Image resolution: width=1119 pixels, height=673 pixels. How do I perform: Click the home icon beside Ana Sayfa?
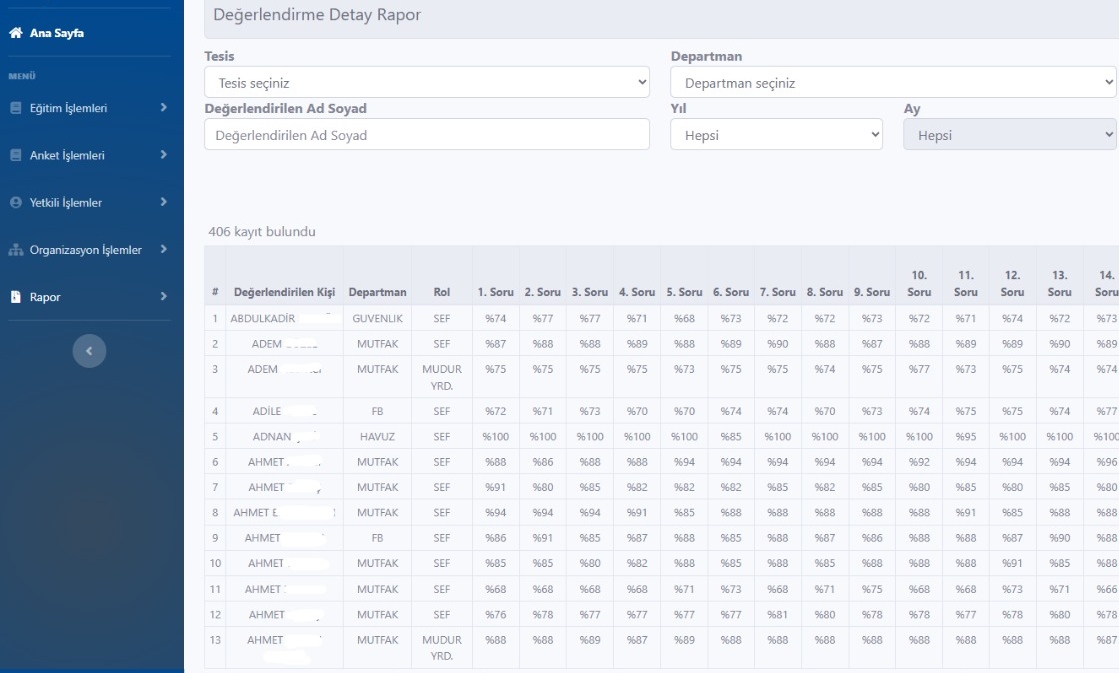(15, 33)
